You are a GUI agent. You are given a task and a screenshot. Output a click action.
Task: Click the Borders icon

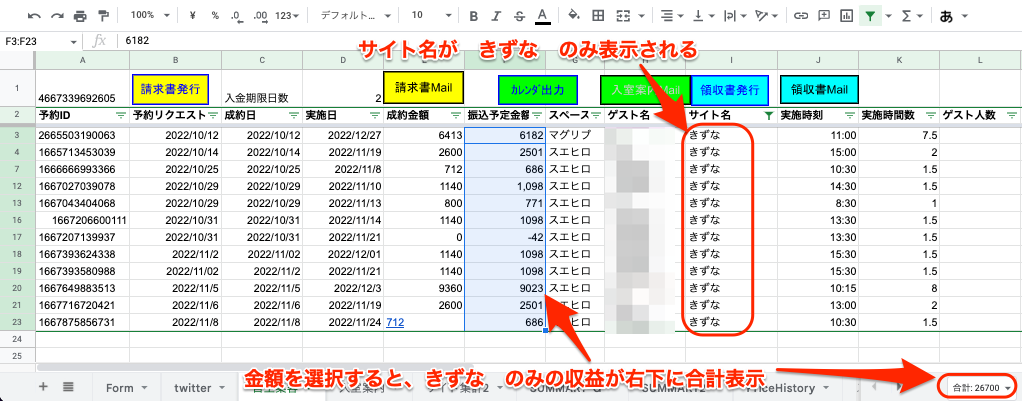(x=598, y=16)
